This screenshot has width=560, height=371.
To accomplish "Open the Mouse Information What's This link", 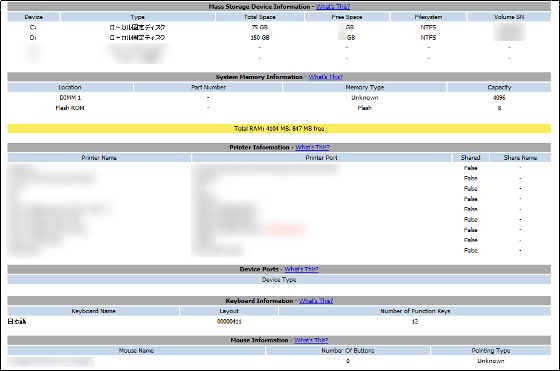I will [x=311, y=340].
